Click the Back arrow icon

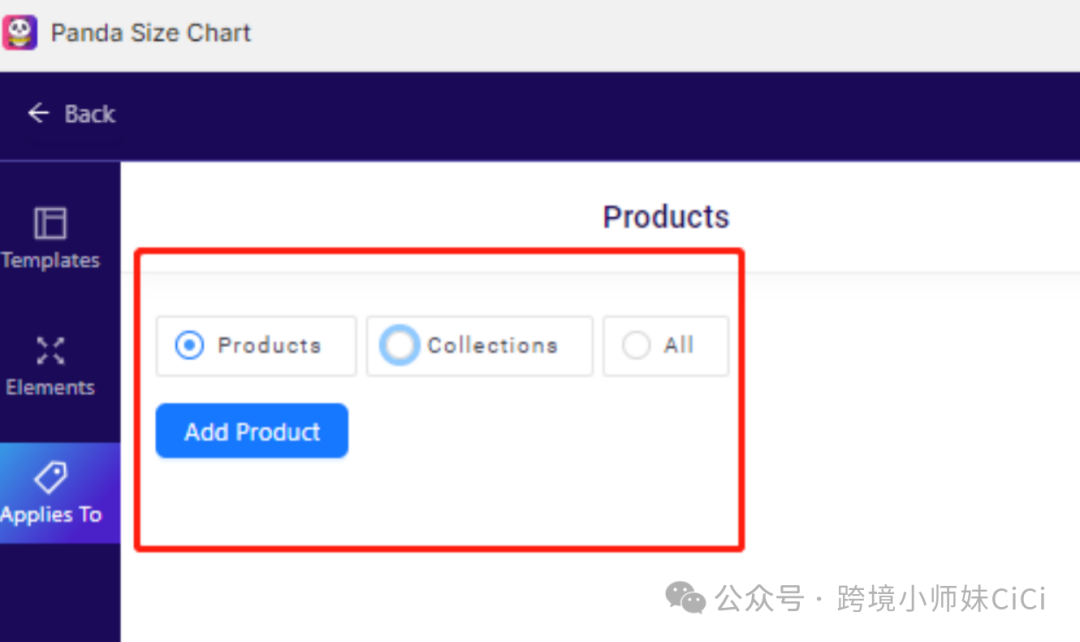39,113
